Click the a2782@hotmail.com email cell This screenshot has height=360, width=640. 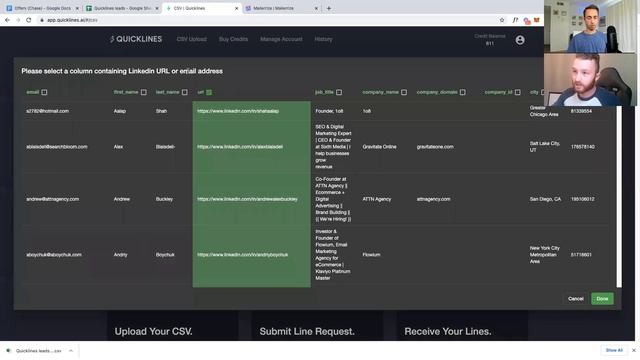coord(47,111)
